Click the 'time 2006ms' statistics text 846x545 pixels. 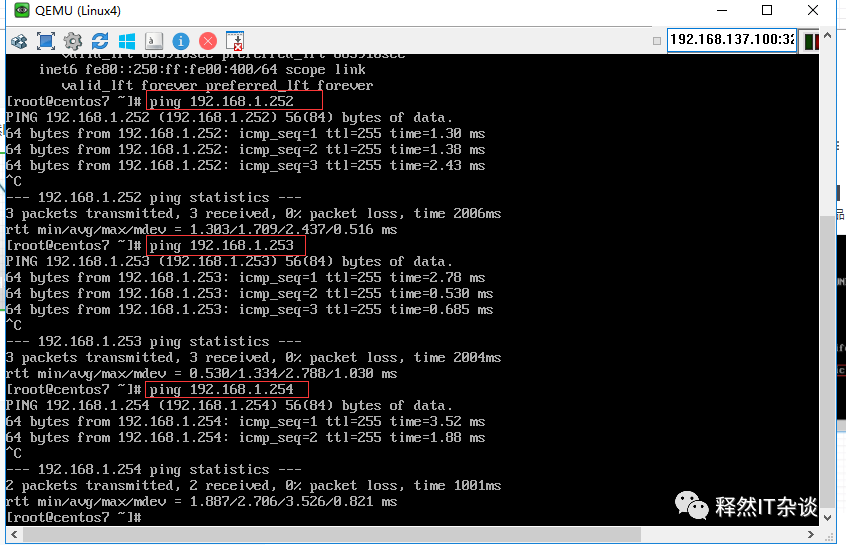[458, 213]
